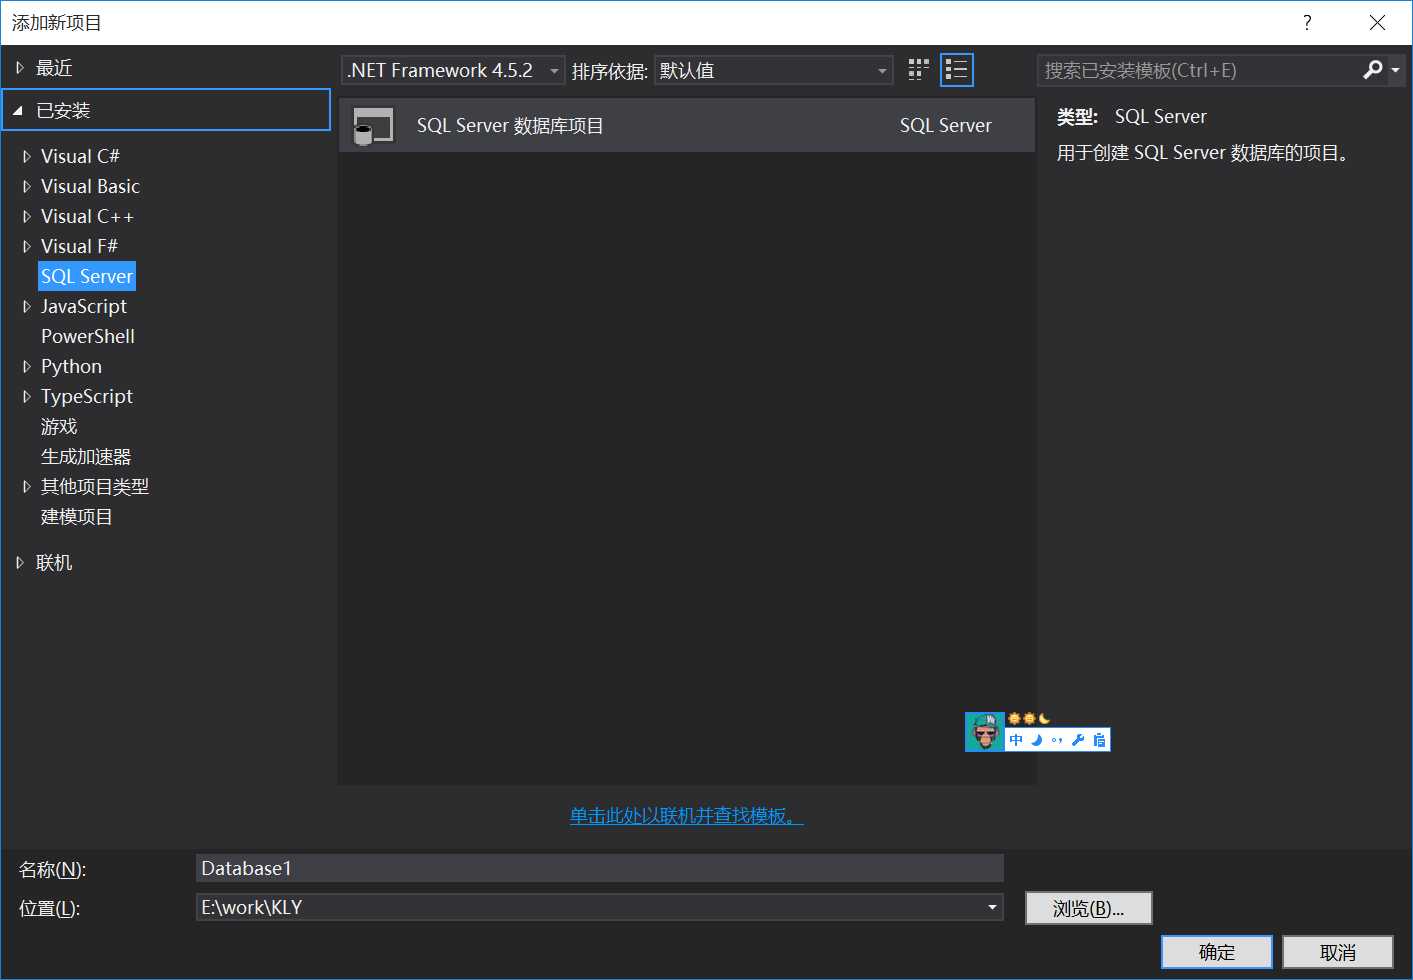Open the .NET Framework 4.5.2 dropdown
1413x980 pixels.
point(453,70)
